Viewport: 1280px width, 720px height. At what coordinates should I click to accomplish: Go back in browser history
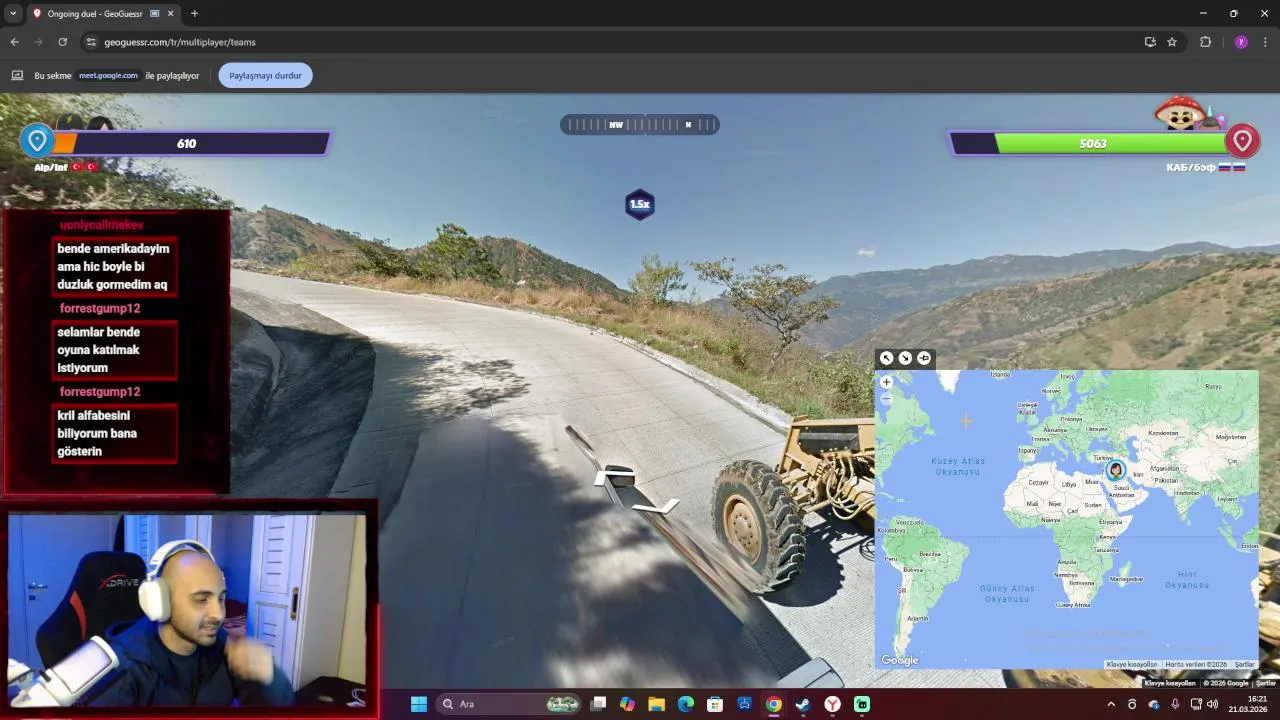pos(14,42)
